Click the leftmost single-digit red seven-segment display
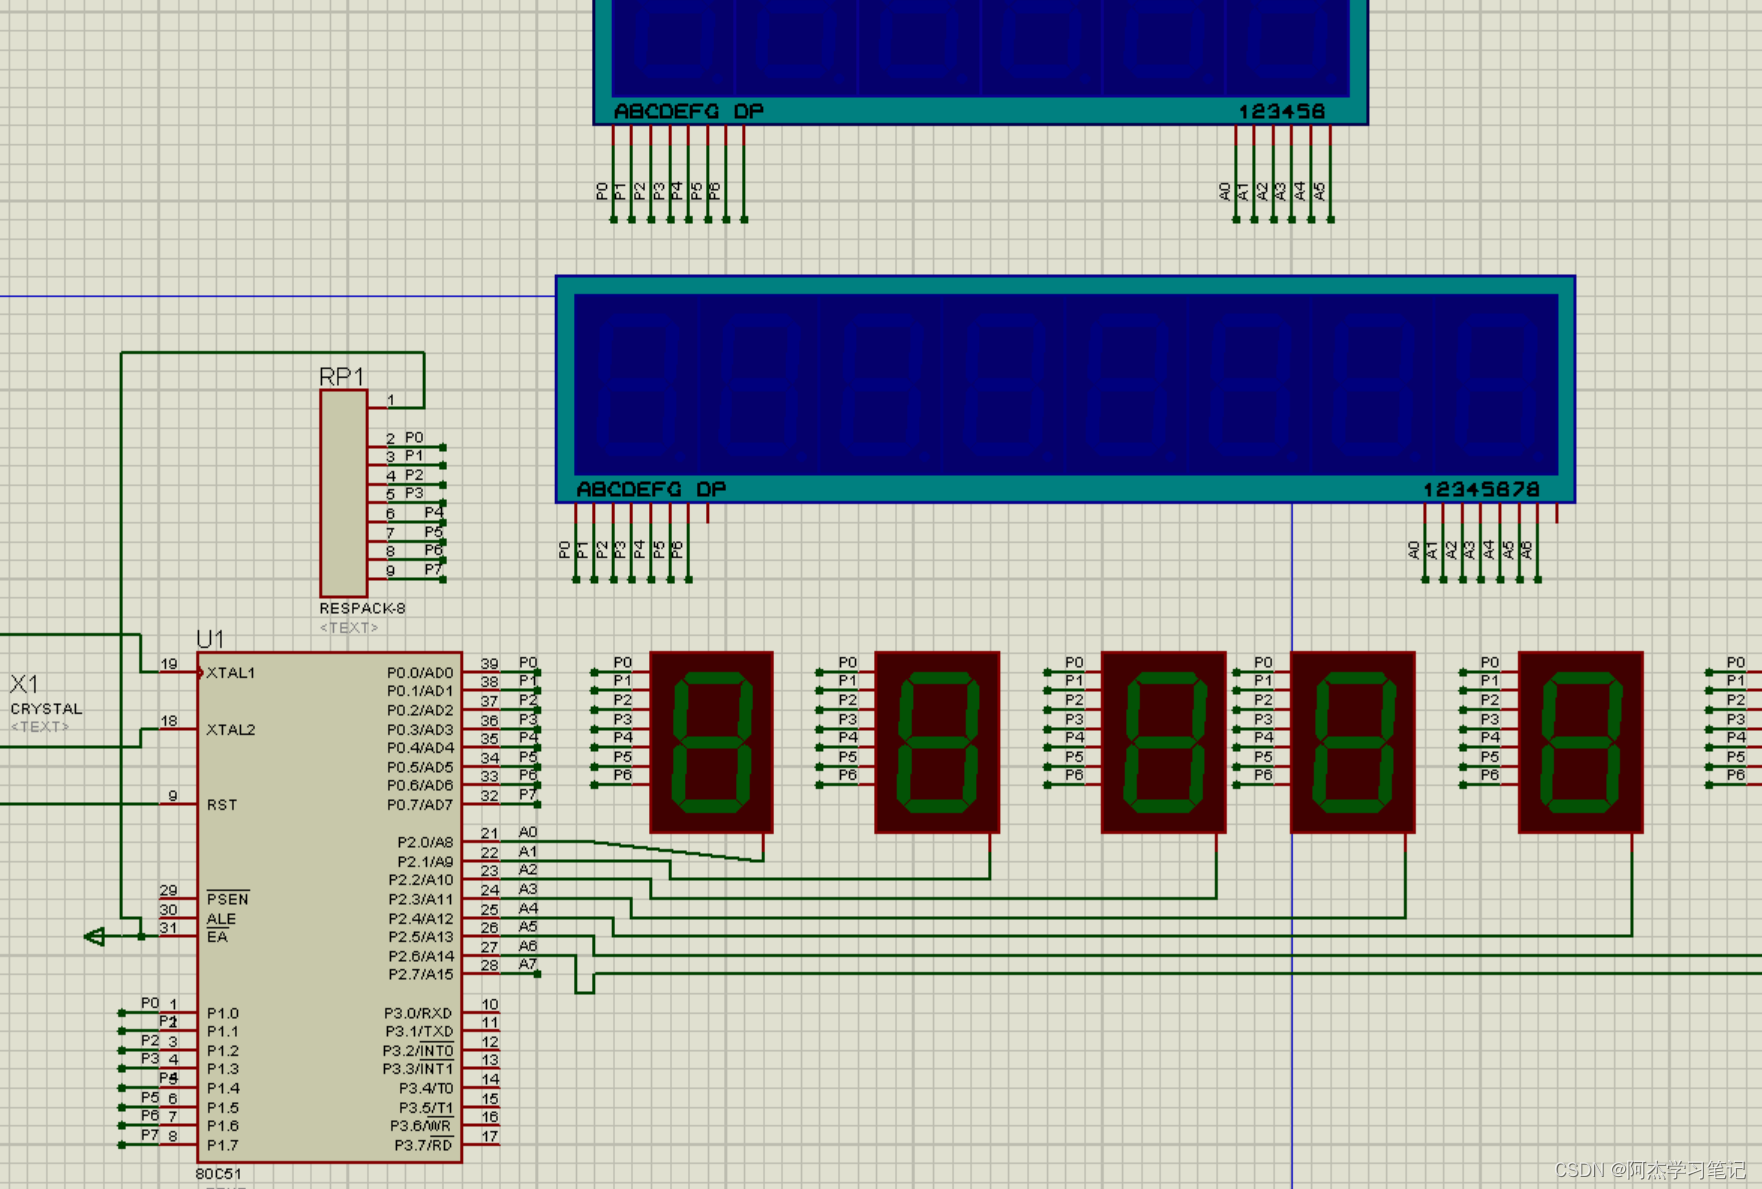1762x1189 pixels. [x=711, y=741]
